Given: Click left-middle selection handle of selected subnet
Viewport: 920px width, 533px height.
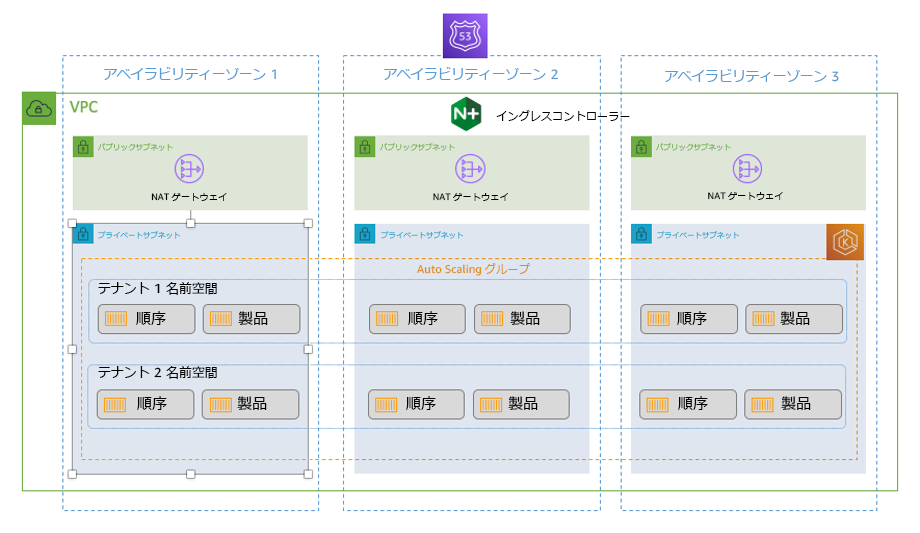Looking at the screenshot, I should (72, 349).
